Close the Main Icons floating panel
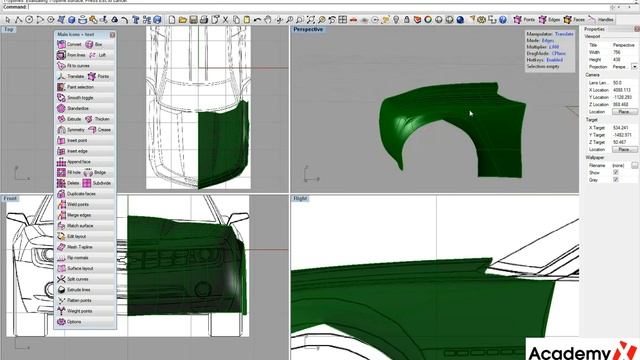This screenshot has height=360, width=640. (x=112, y=35)
